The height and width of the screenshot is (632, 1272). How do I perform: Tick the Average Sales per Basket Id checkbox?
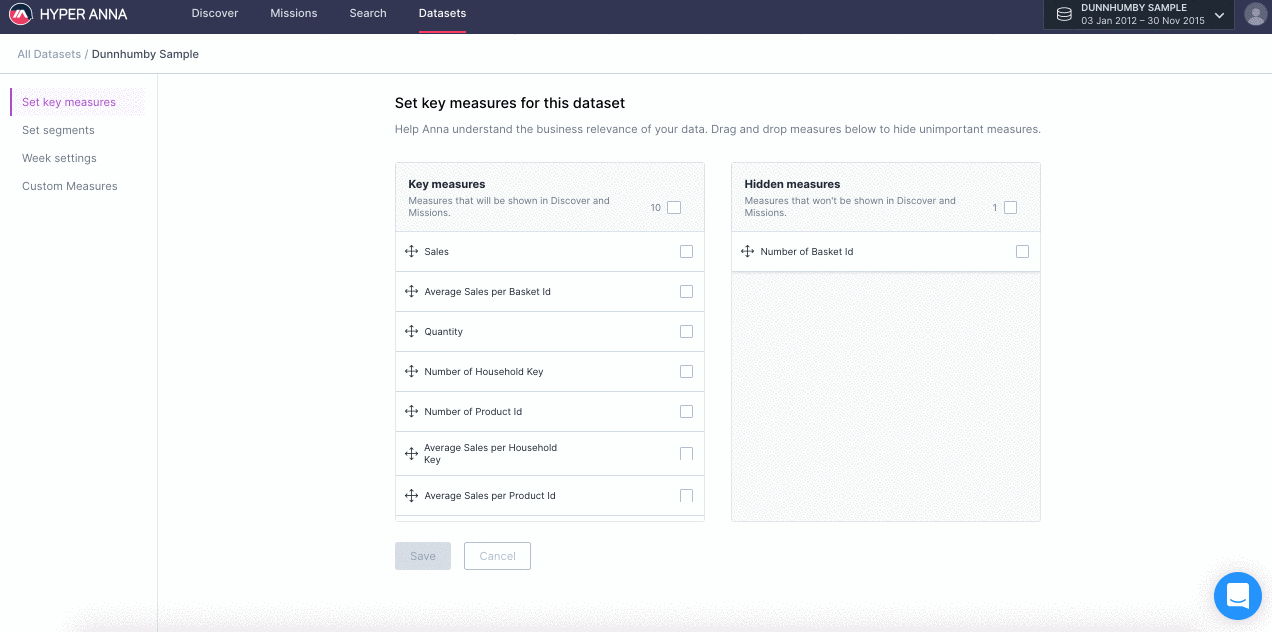(686, 292)
